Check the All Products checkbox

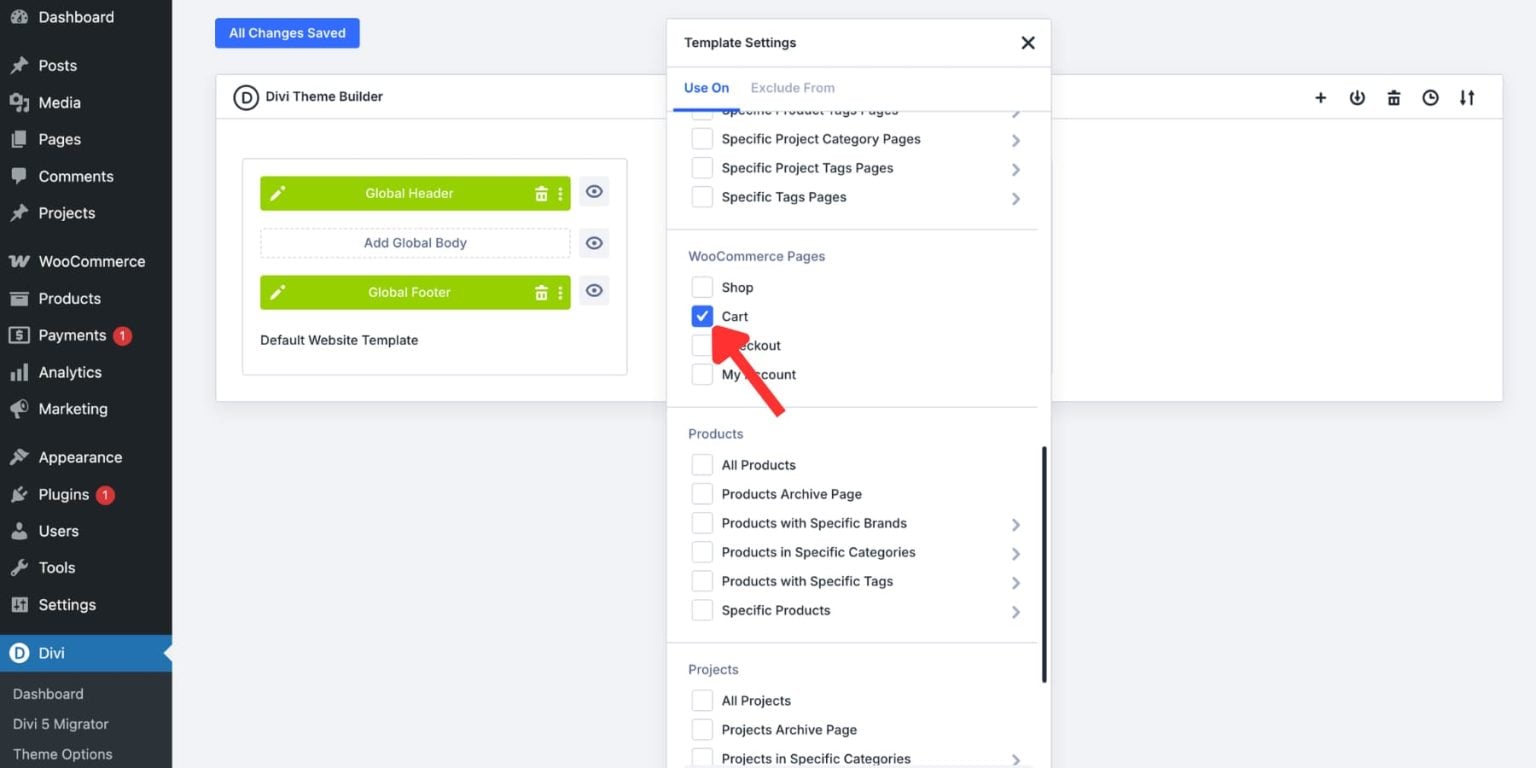(702, 465)
